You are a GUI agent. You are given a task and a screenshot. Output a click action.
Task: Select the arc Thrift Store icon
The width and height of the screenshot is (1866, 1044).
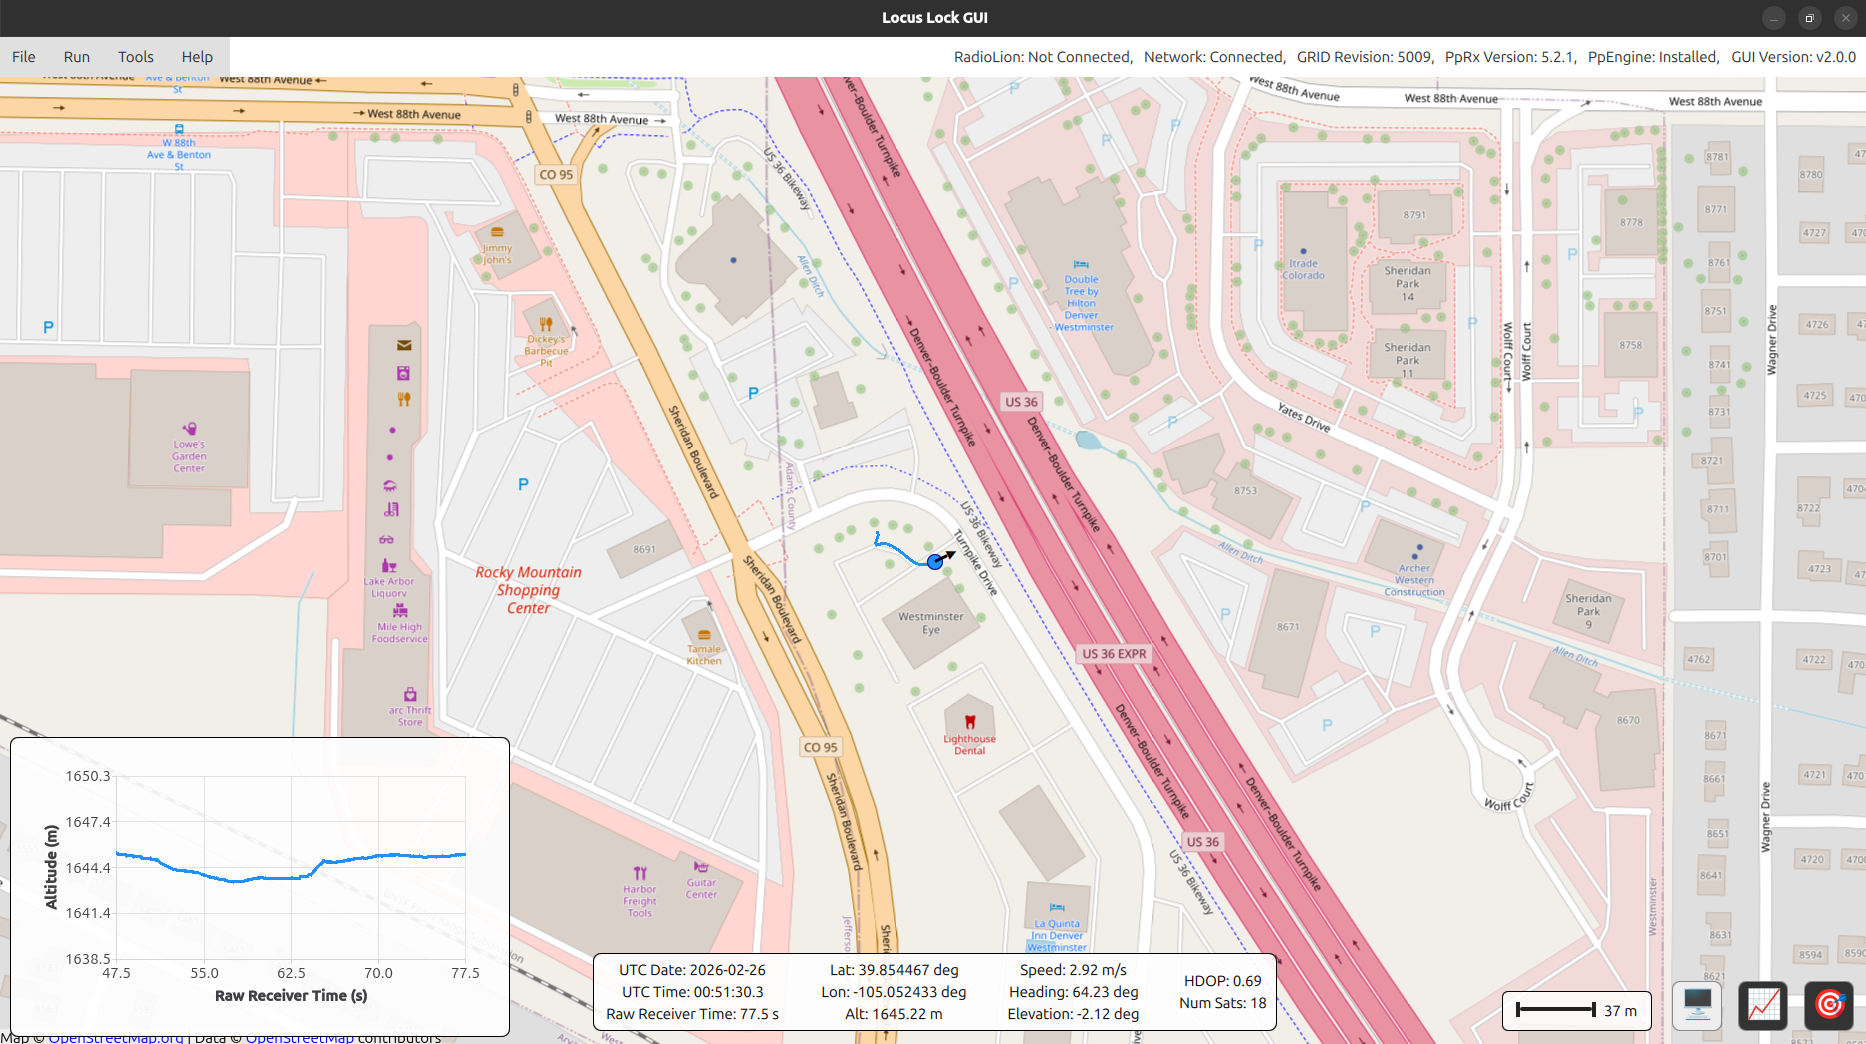coord(410,695)
